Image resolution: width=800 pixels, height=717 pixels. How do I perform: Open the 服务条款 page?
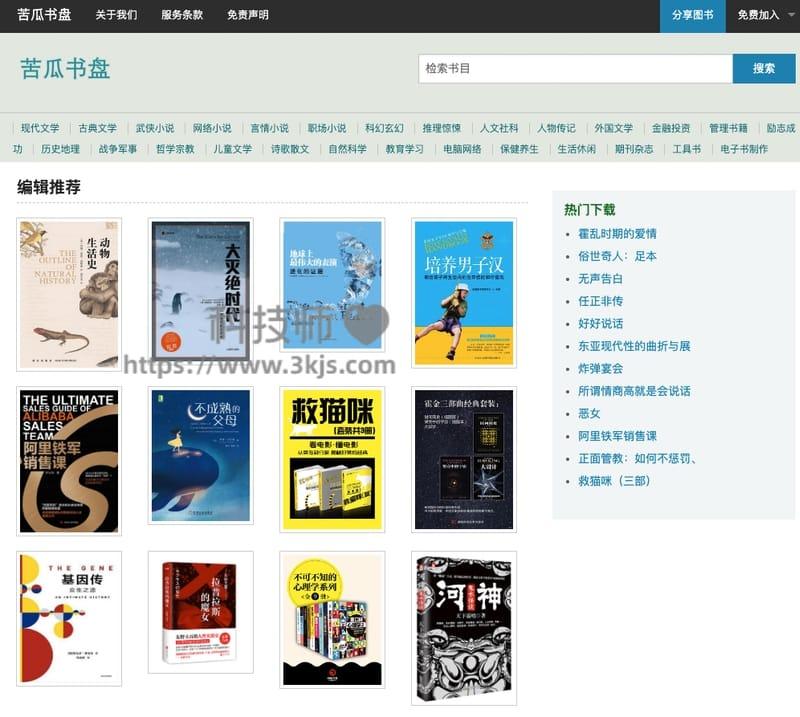[x=182, y=15]
